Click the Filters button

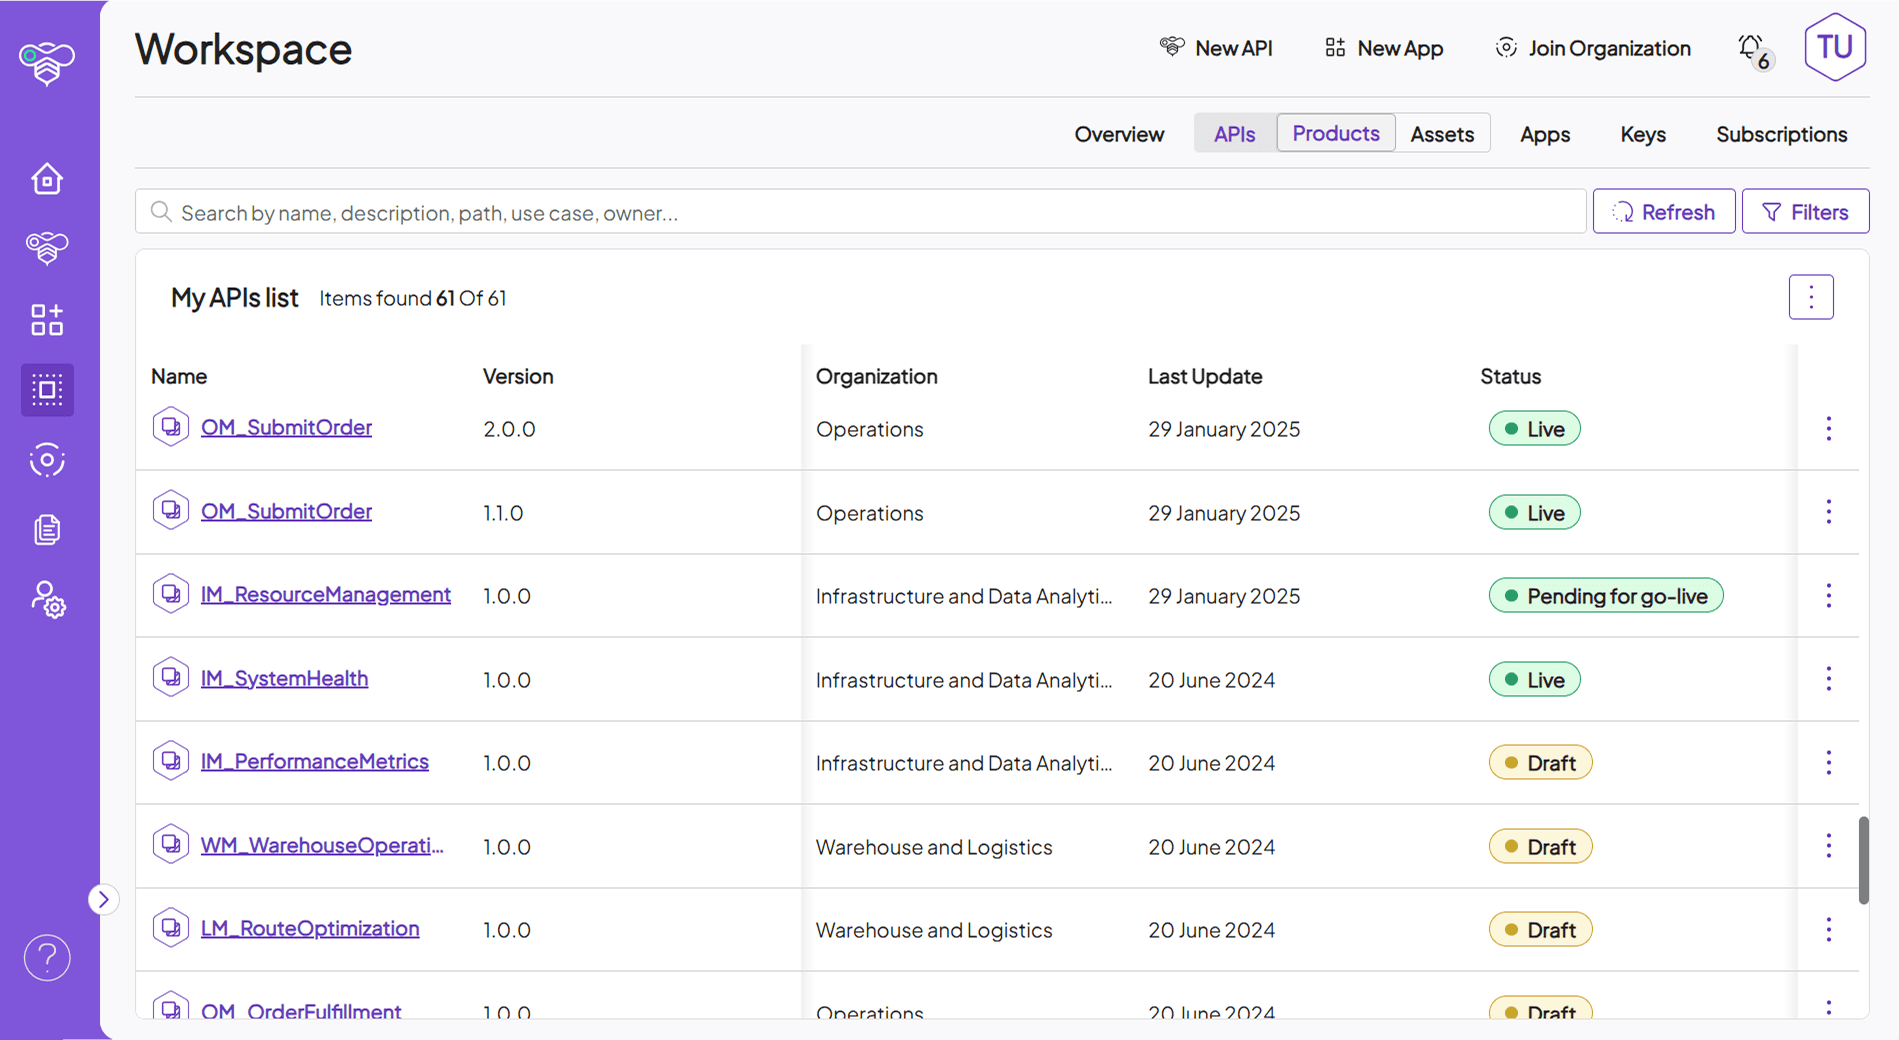[1804, 211]
